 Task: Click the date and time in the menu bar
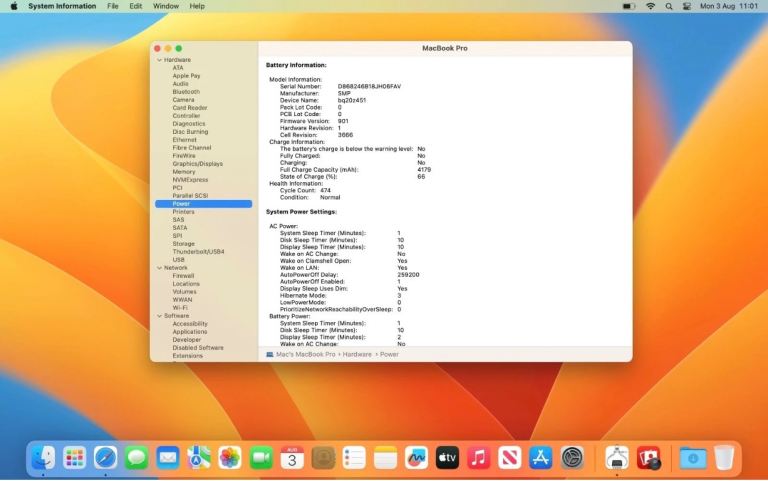pos(729,6)
